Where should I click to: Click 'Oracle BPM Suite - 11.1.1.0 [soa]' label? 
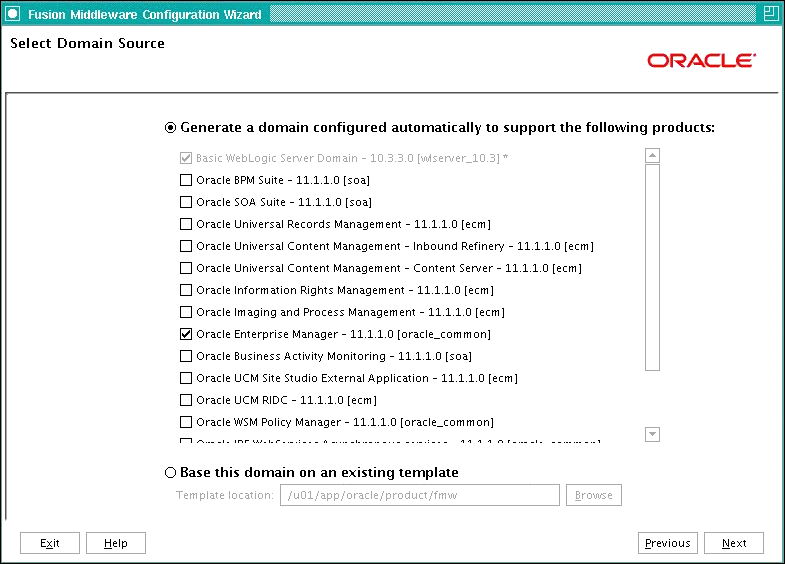point(283,180)
